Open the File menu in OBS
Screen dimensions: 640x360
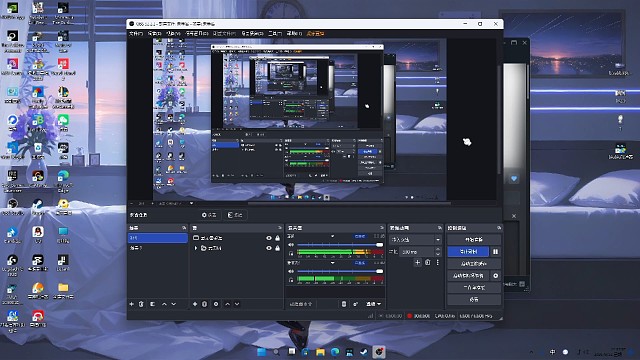click(x=136, y=33)
